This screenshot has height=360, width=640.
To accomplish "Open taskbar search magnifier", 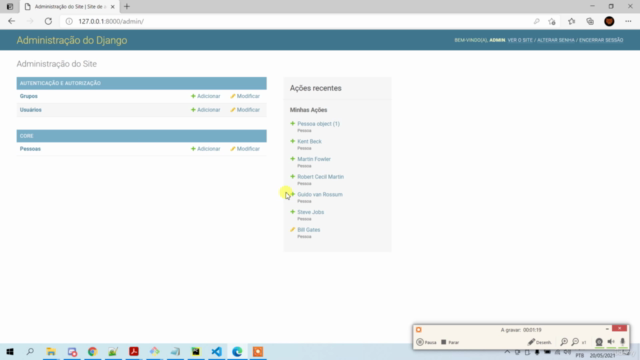I will (30, 351).
